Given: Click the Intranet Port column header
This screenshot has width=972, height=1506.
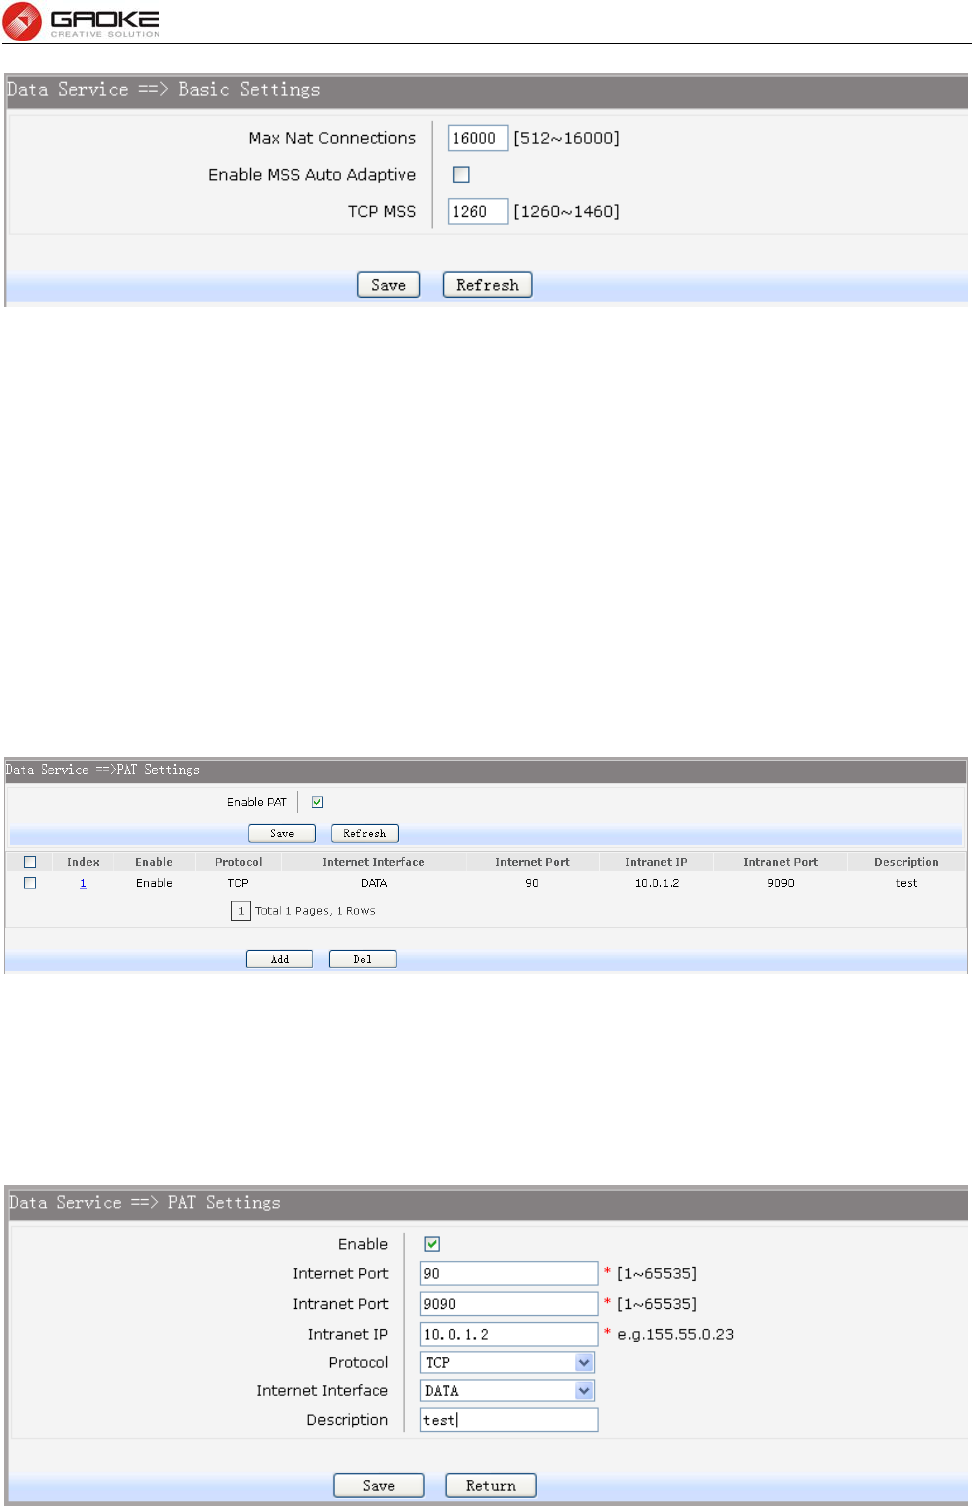Looking at the screenshot, I should (x=780, y=862).
